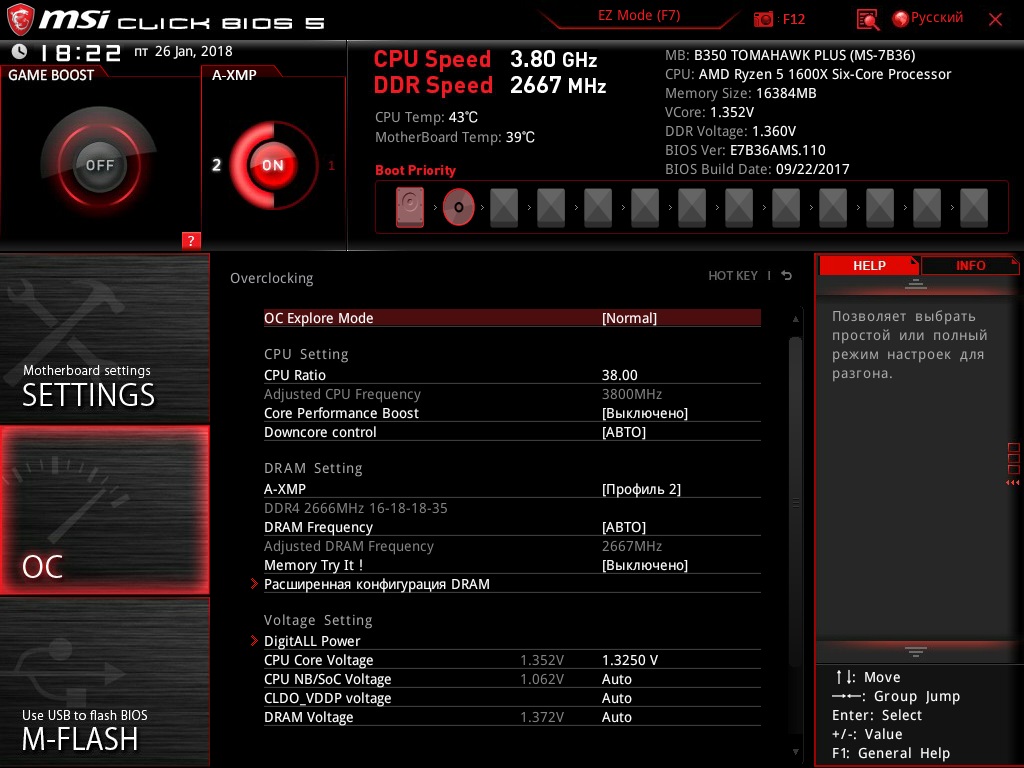Click the DDR Speed 2667 MHz readout

pos(490,86)
